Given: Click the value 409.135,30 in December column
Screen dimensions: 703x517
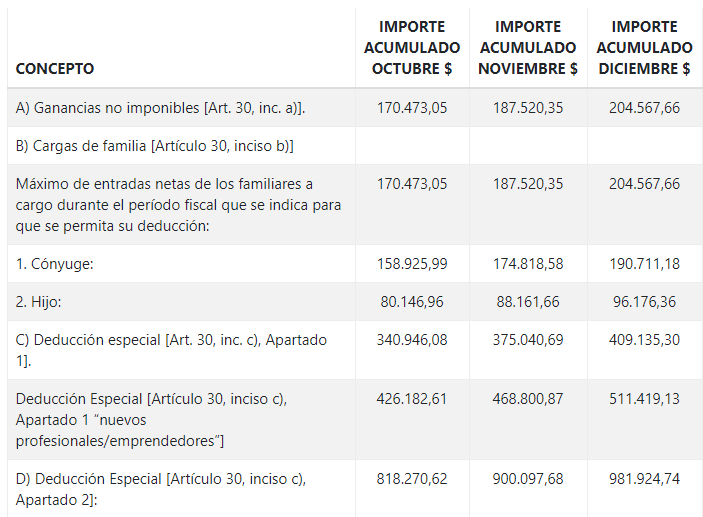Looking at the screenshot, I should (x=644, y=340).
